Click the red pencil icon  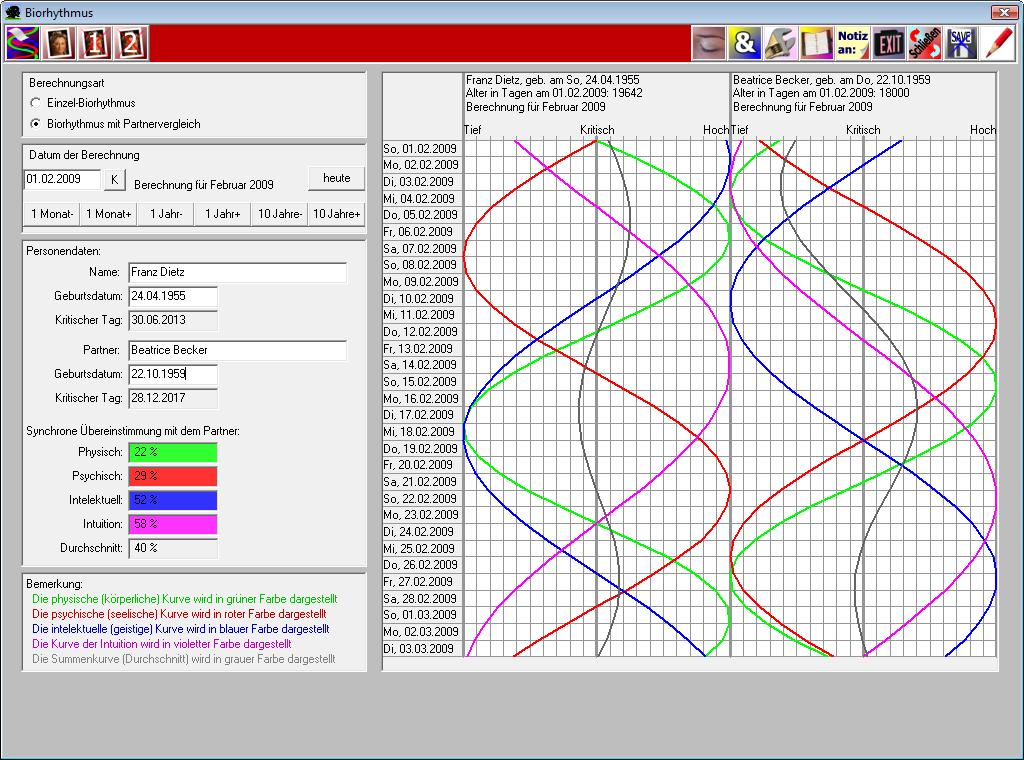997,43
